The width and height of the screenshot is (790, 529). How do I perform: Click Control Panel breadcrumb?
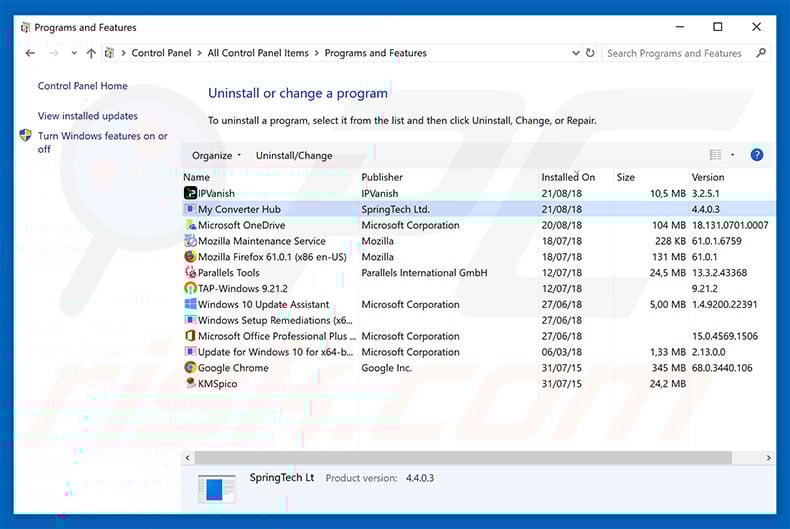(161, 53)
